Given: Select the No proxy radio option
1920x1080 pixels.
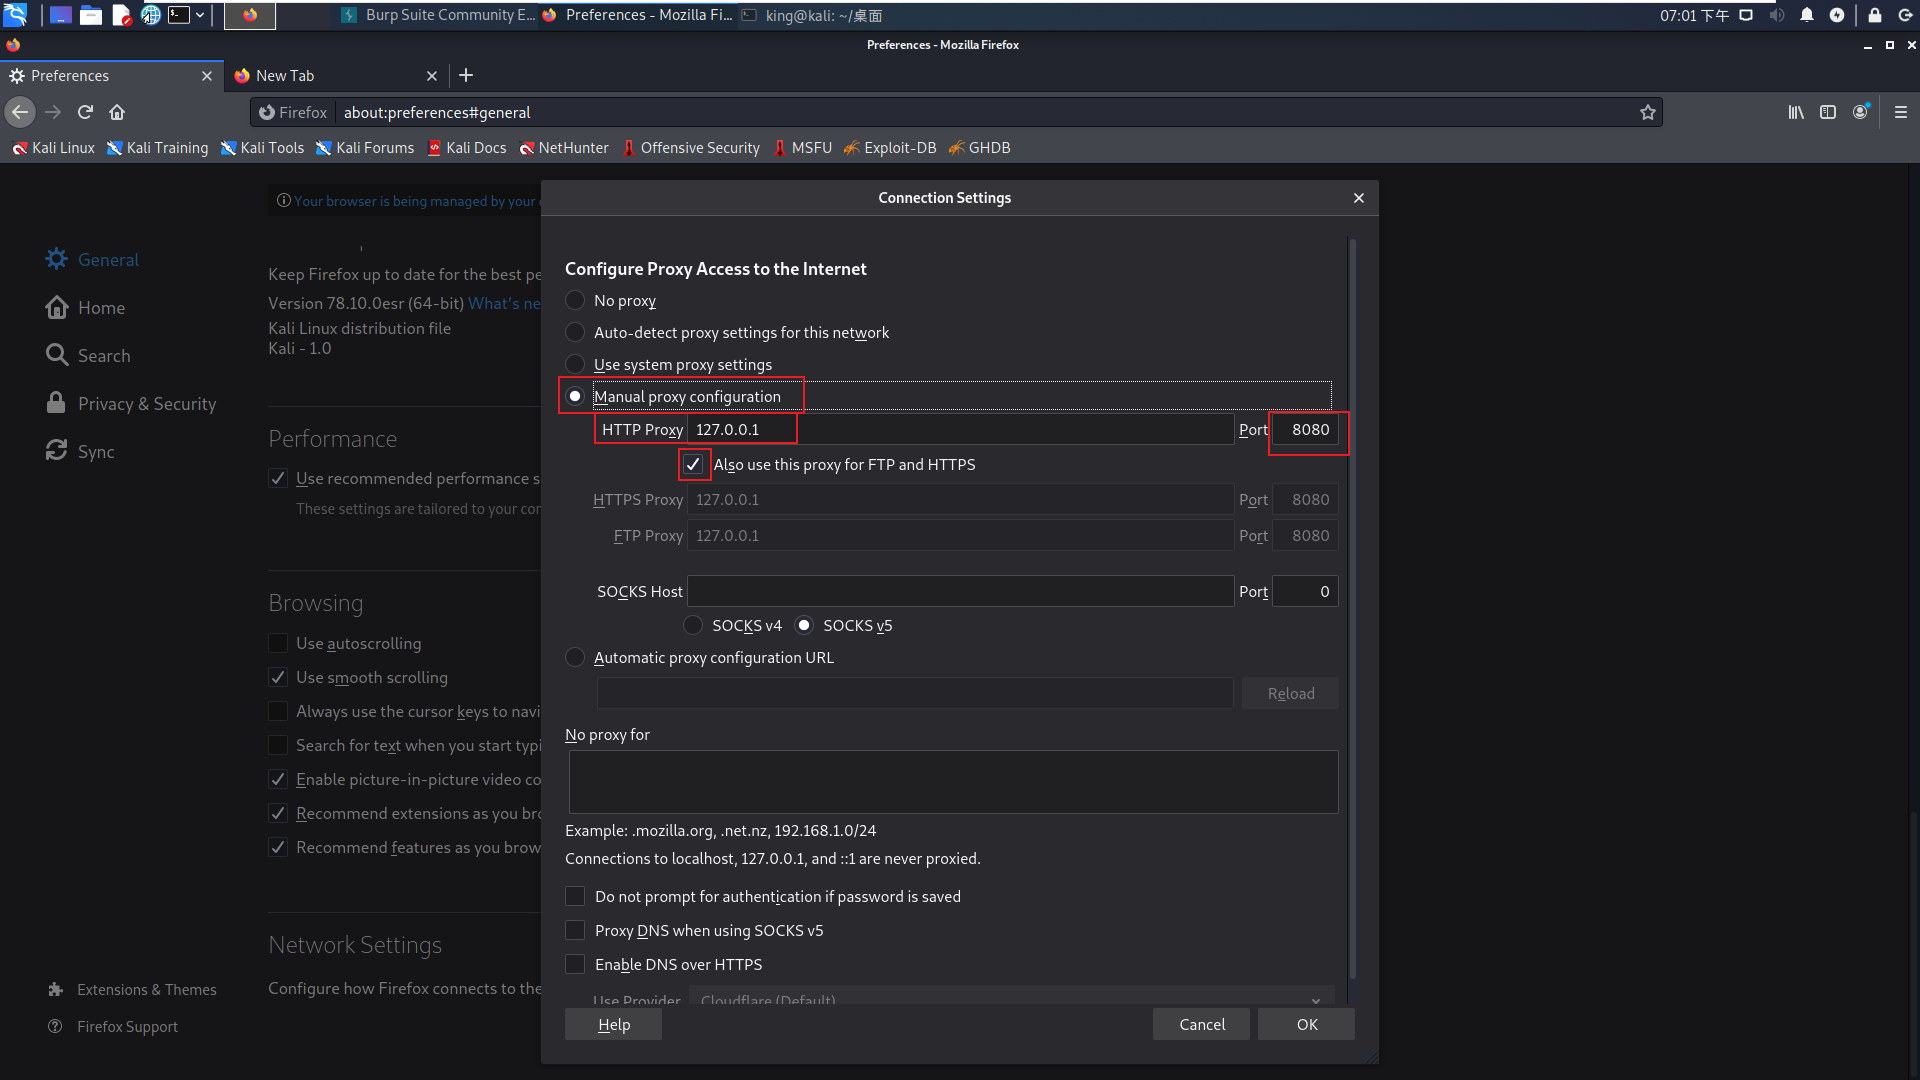Looking at the screenshot, I should 575,300.
